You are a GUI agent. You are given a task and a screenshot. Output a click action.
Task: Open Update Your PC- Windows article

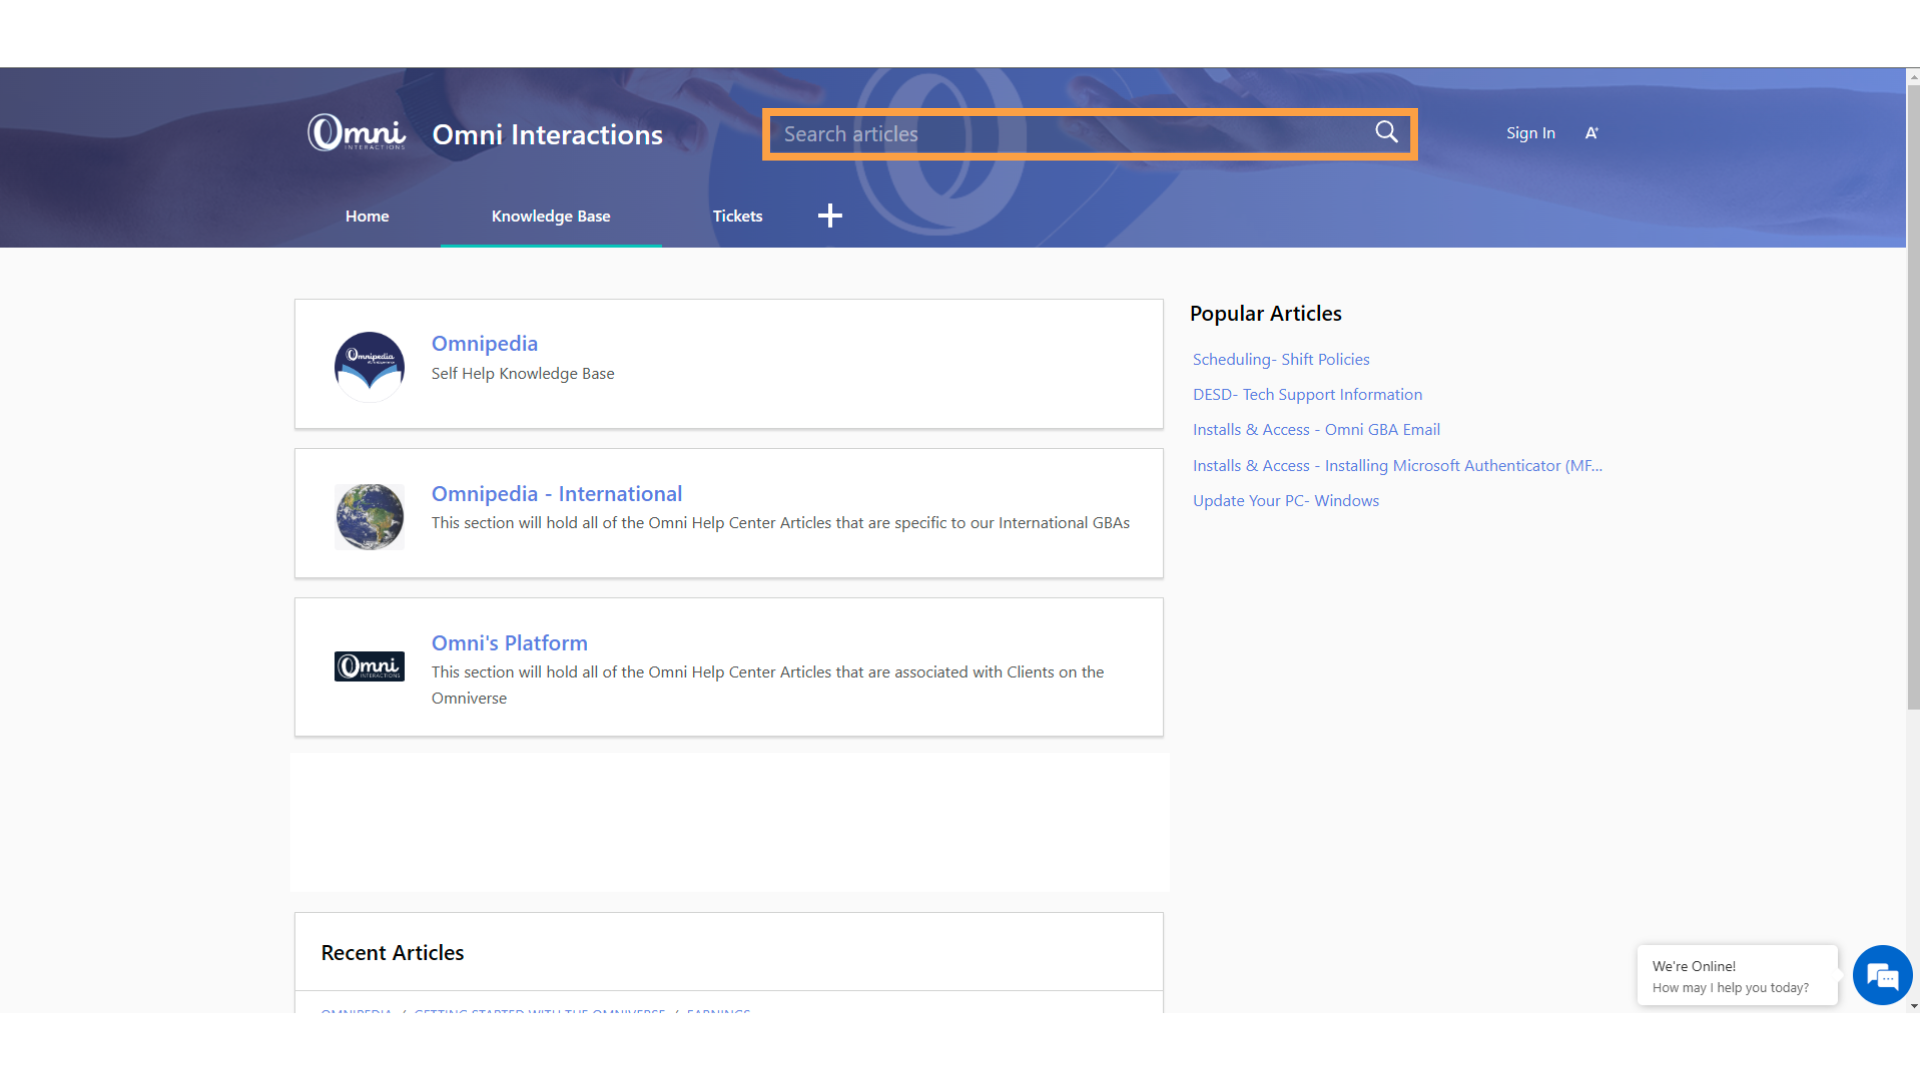(x=1285, y=500)
